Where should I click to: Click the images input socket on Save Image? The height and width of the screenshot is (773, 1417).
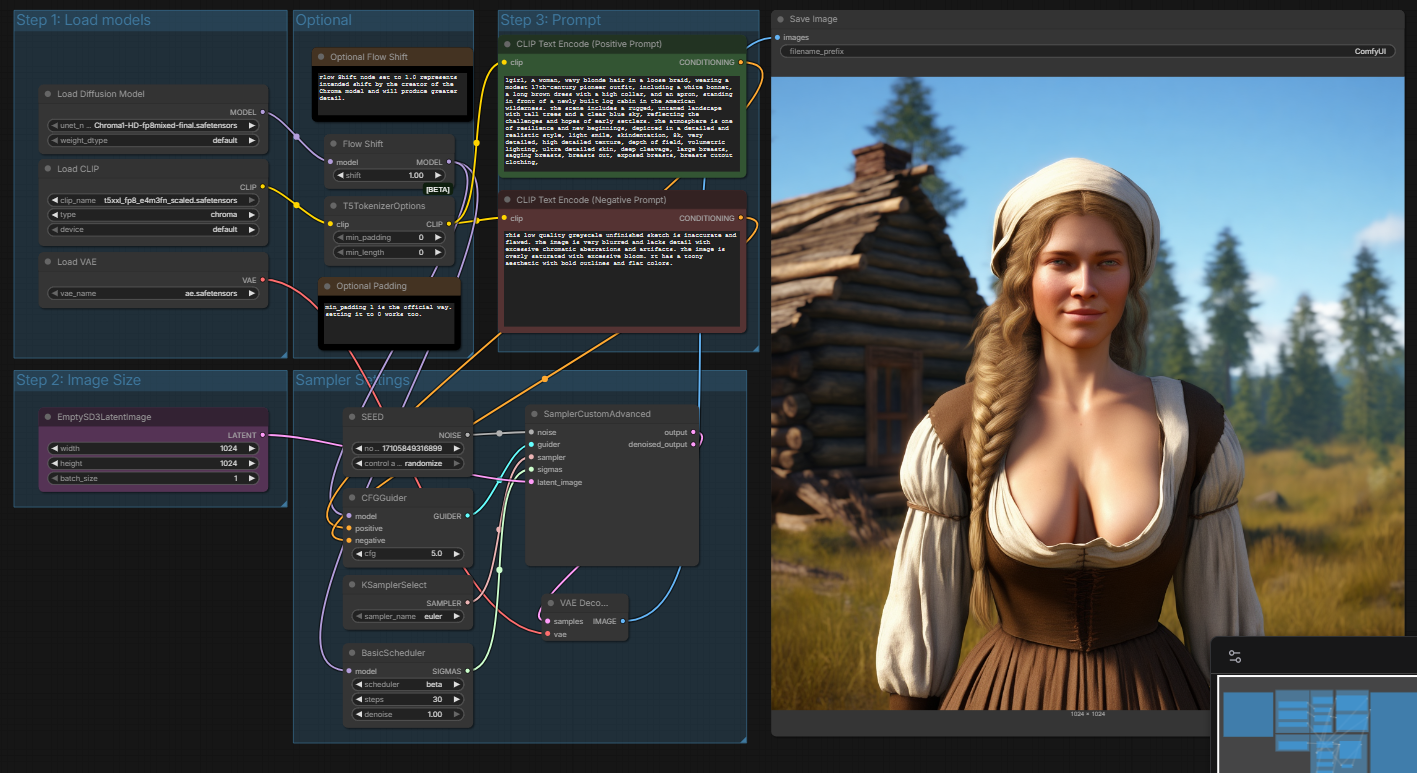point(777,38)
